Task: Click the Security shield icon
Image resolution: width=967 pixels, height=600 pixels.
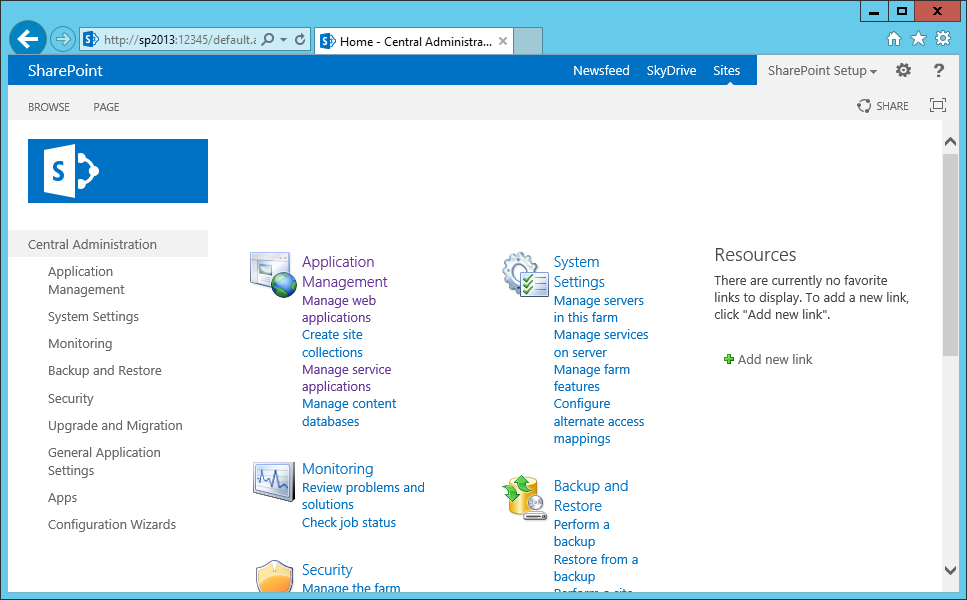Action: click(x=274, y=575)
